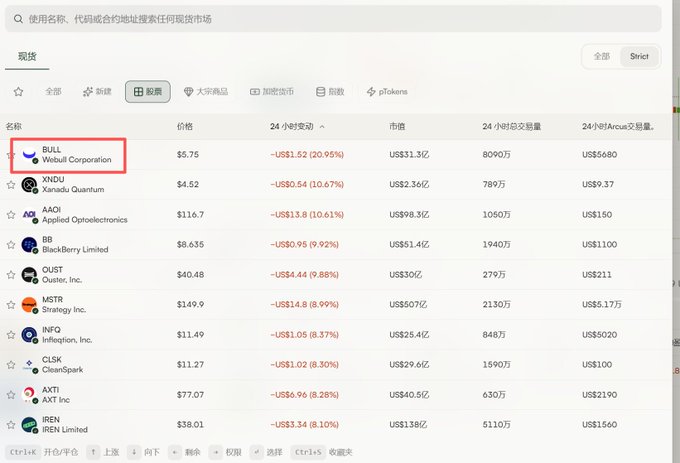Sort by the 24 小时总交易量 column header
The height and width of the screenshot is (463, 680).
tap(512, 126)
